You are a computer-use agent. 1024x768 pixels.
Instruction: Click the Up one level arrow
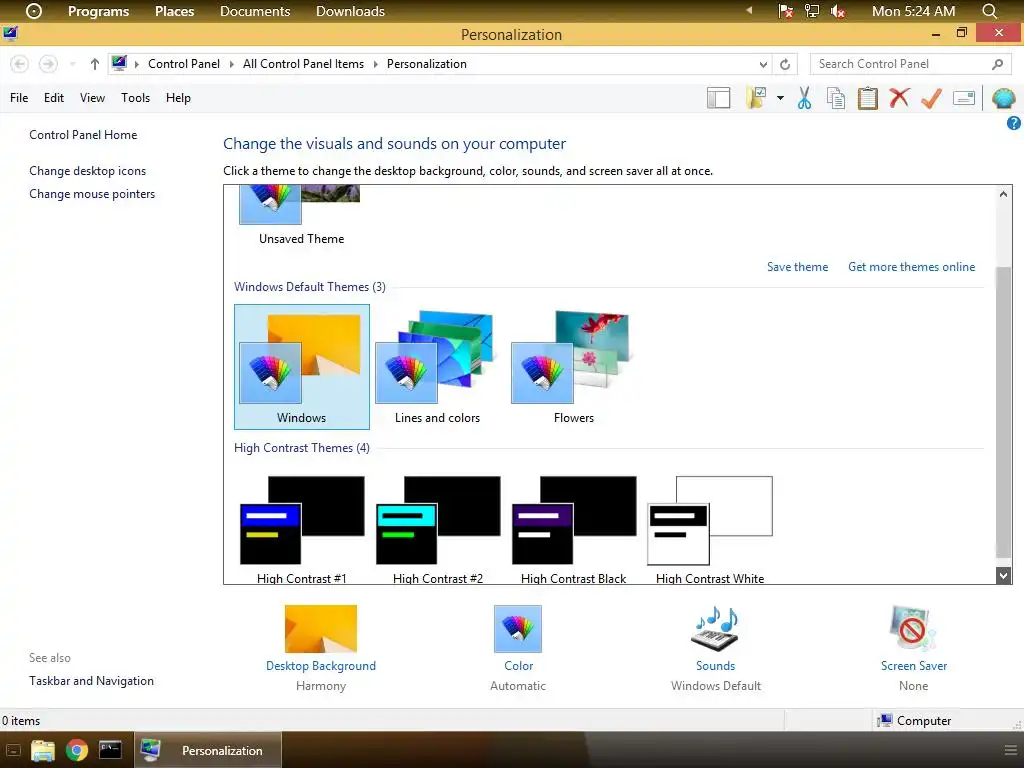(x=95, y=64)
